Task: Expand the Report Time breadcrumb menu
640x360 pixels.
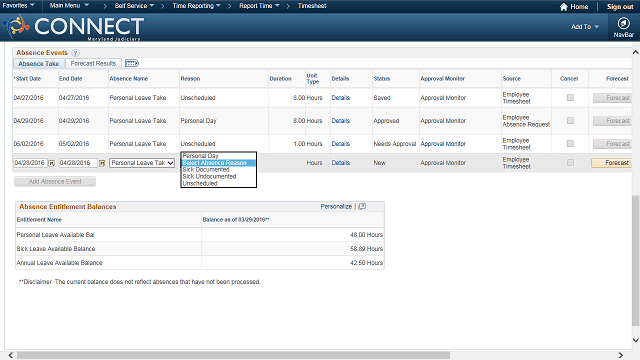Action: pyautogui.click(x=259, y=6)
